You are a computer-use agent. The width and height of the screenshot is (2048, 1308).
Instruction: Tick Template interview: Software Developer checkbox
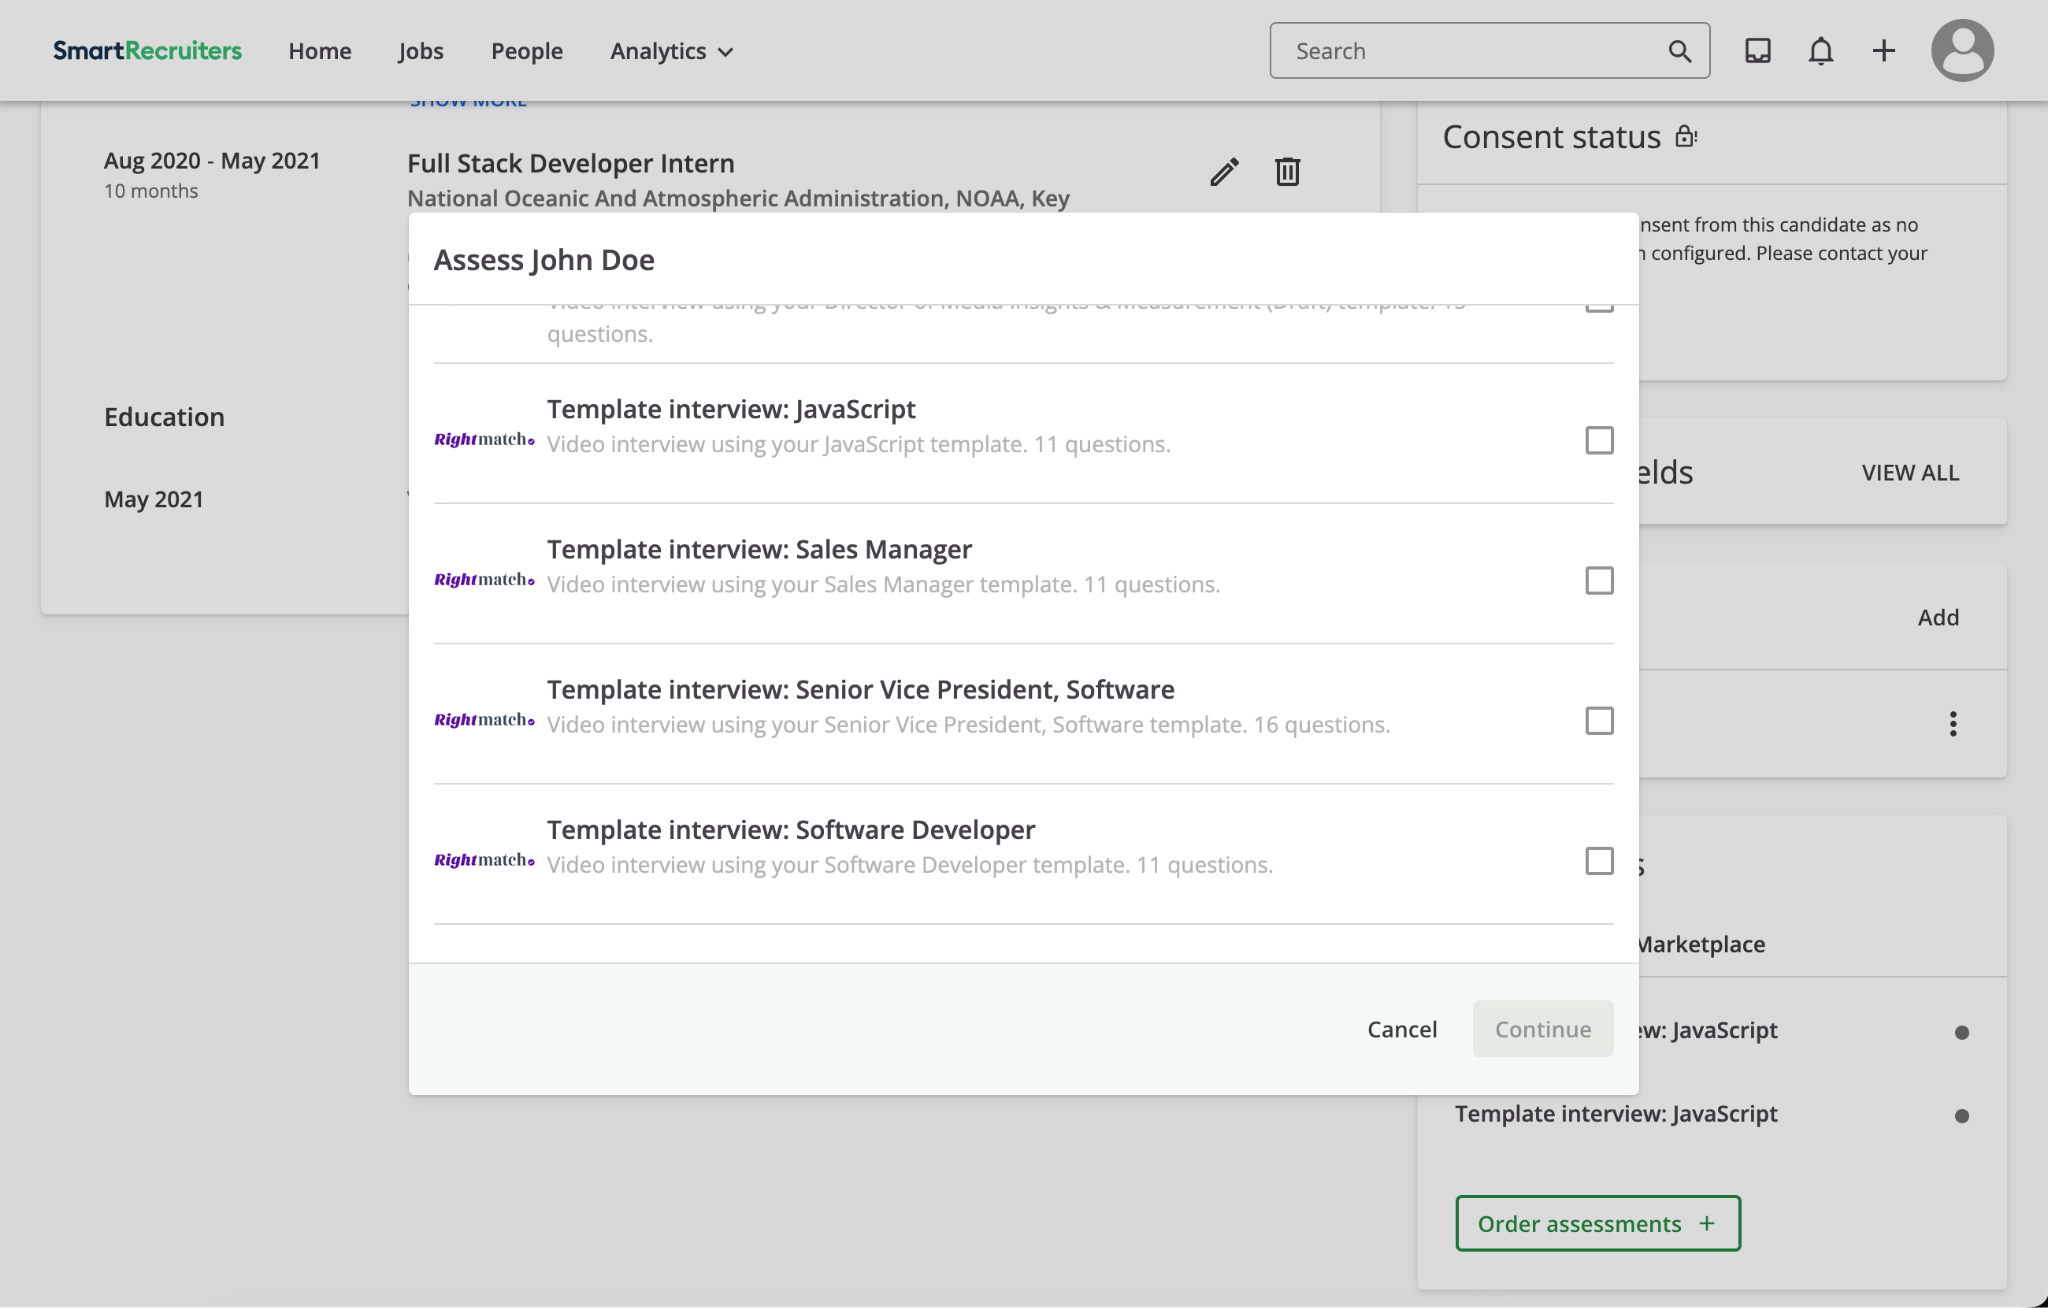(x=1599, y=861)
